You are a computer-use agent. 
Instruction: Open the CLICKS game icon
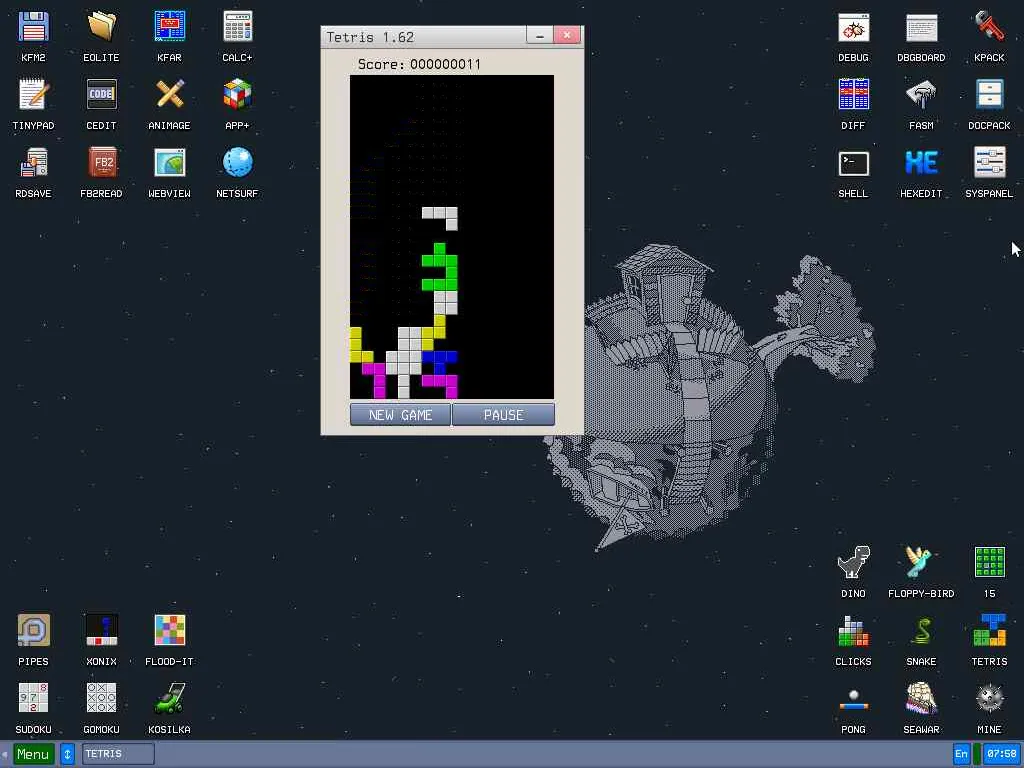(854, 631)
